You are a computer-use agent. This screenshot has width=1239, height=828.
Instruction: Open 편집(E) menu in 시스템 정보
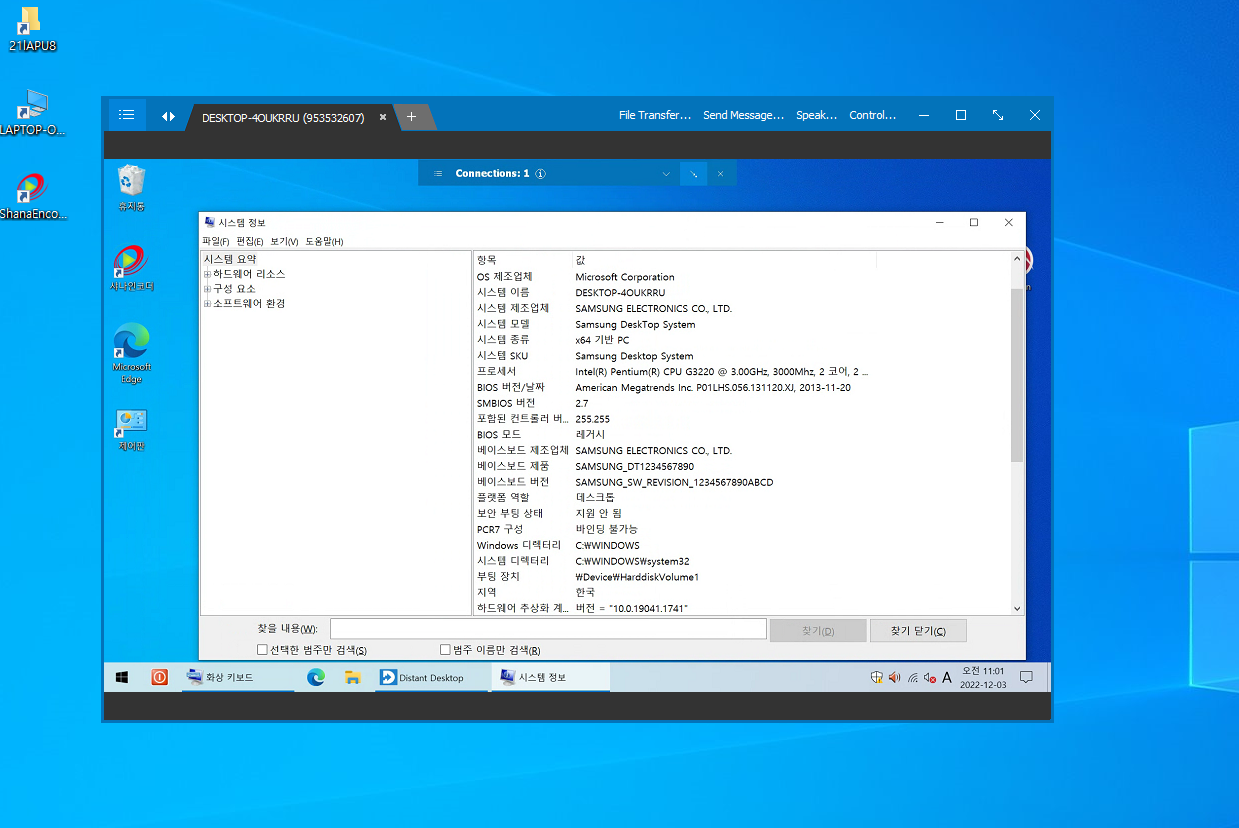250,241
